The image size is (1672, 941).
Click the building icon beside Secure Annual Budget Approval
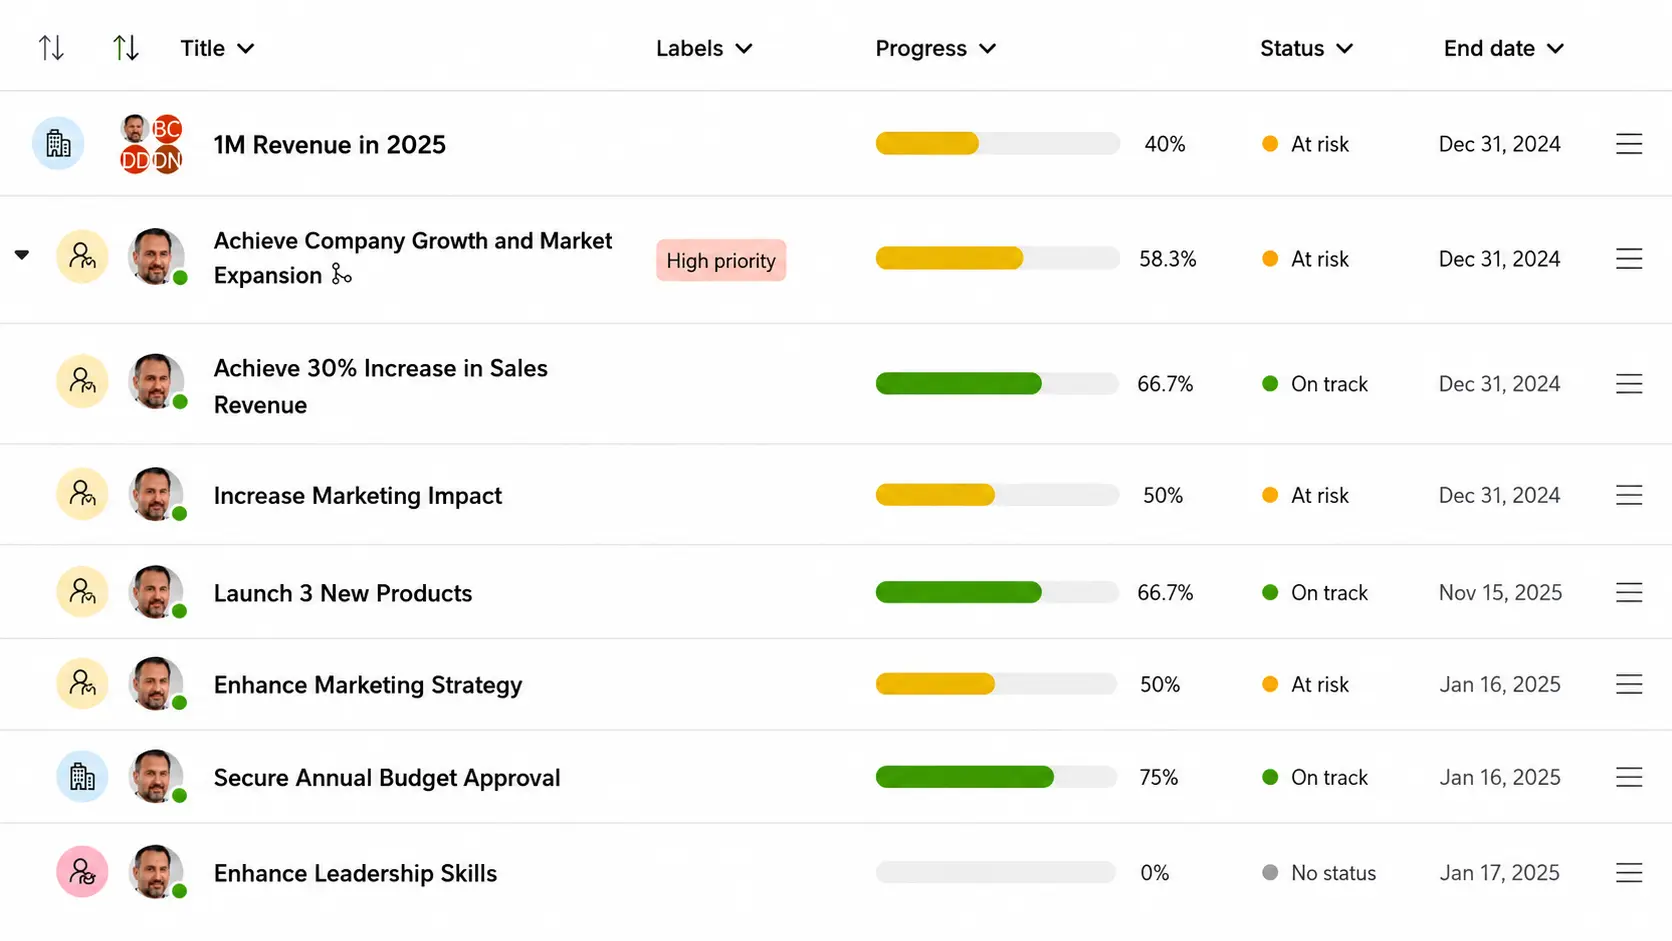(82, 777)
